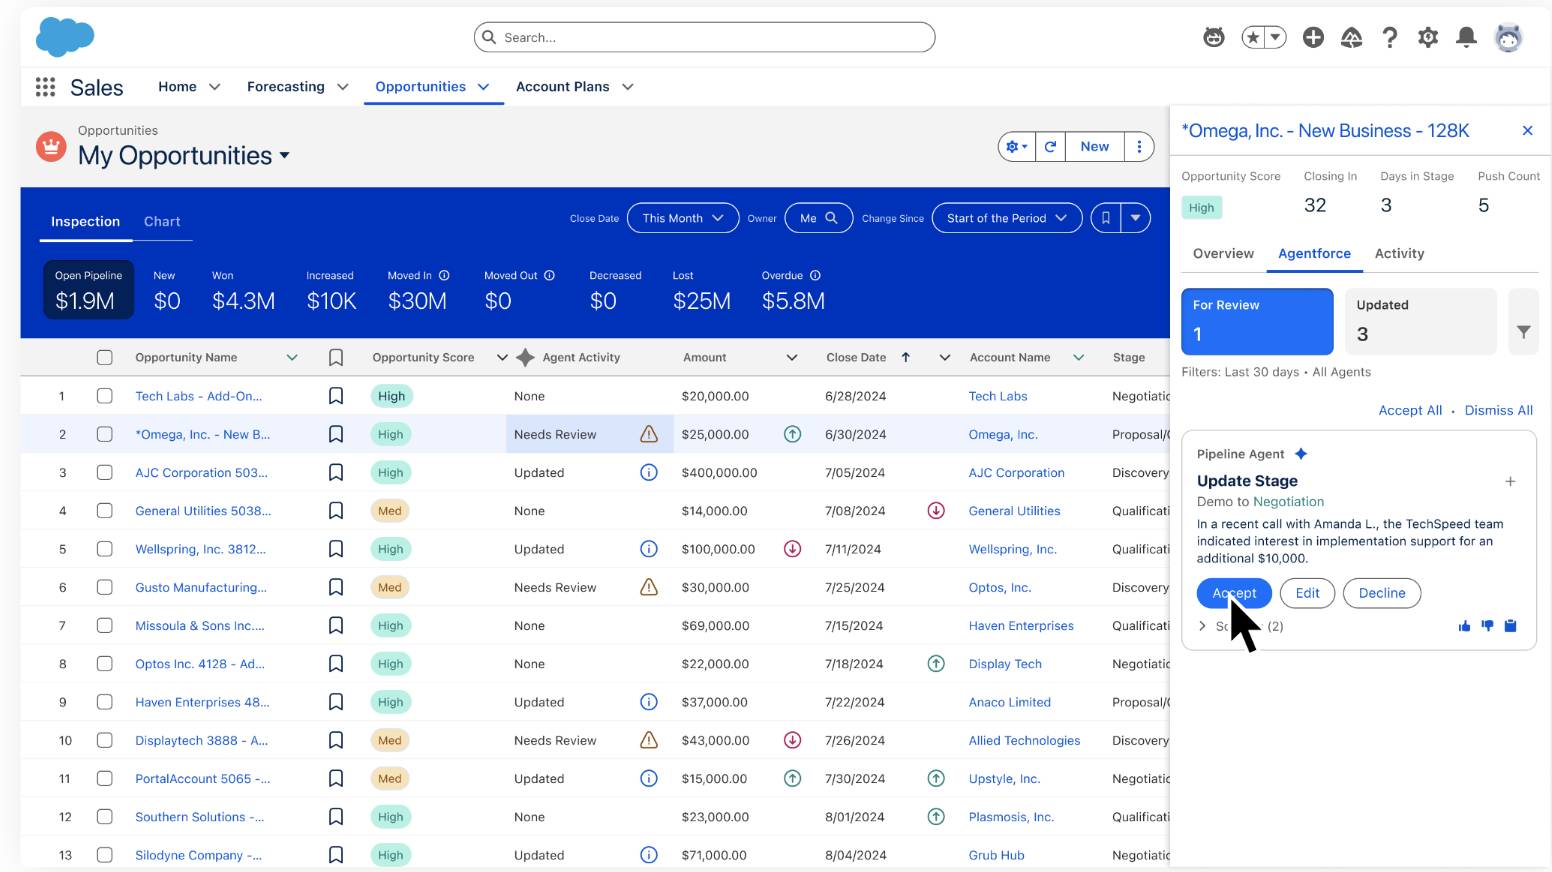
Task: Expand the Account Plans nav chevron
Action: (627, 87)
